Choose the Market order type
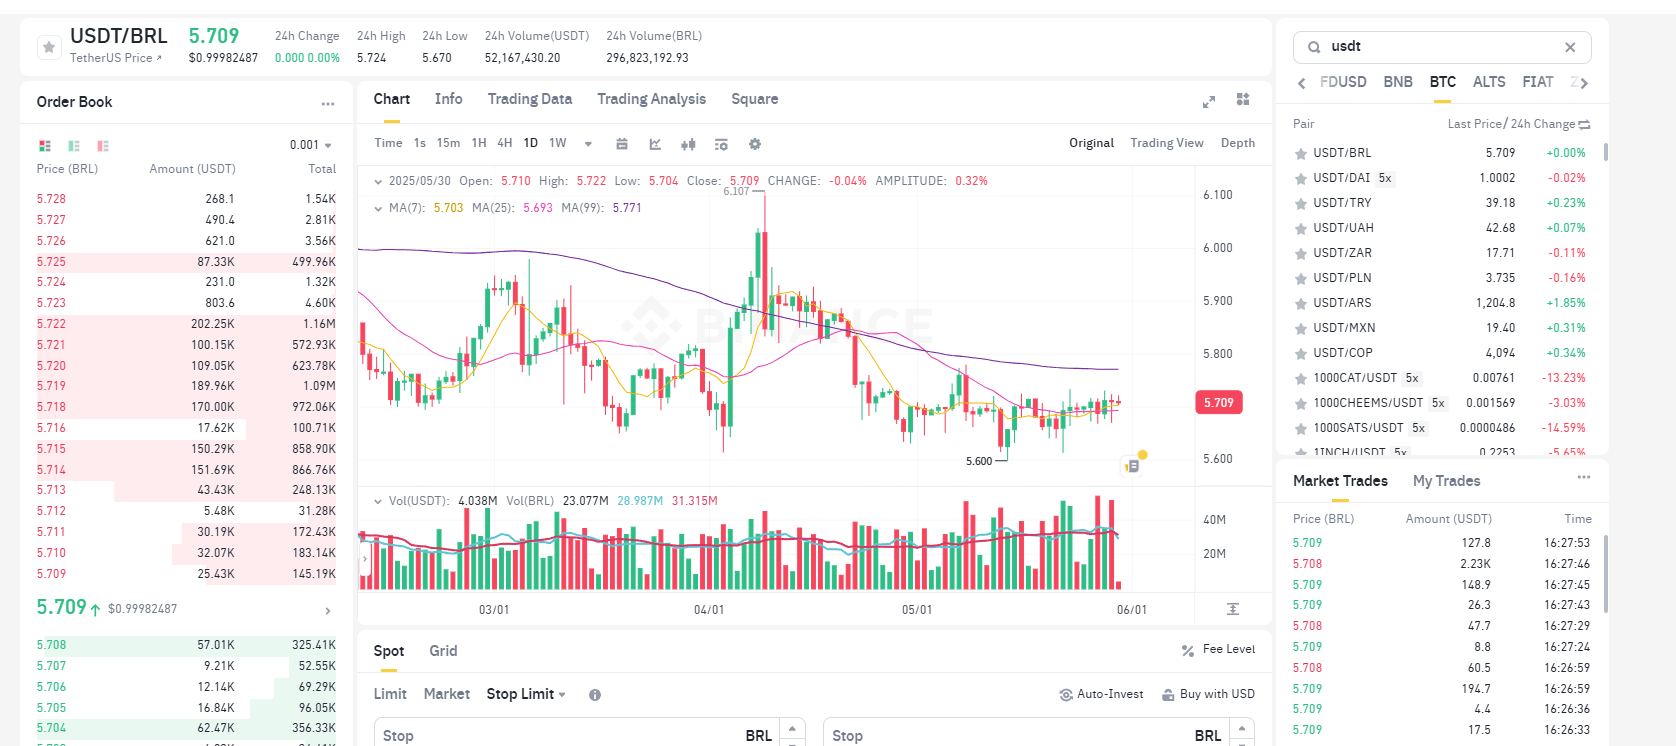The width and height of the screenshot is (1676, 746). coord(447,694)
